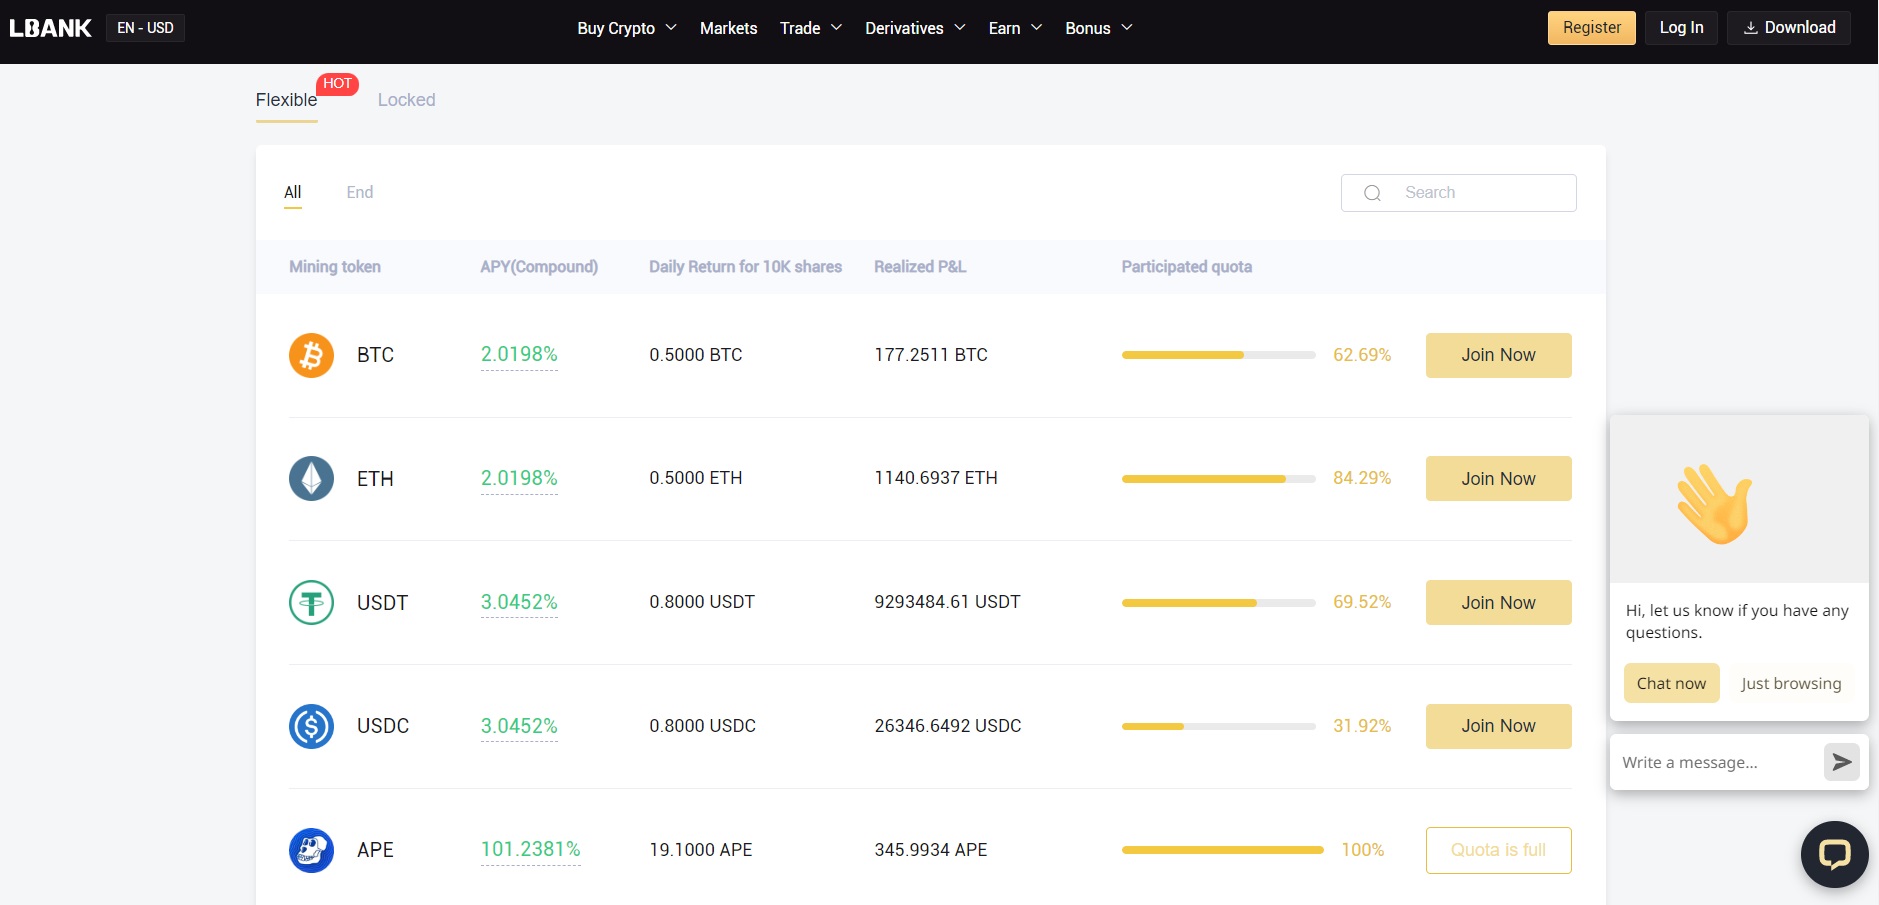Focus the Write a message field

click(1716, 762)
